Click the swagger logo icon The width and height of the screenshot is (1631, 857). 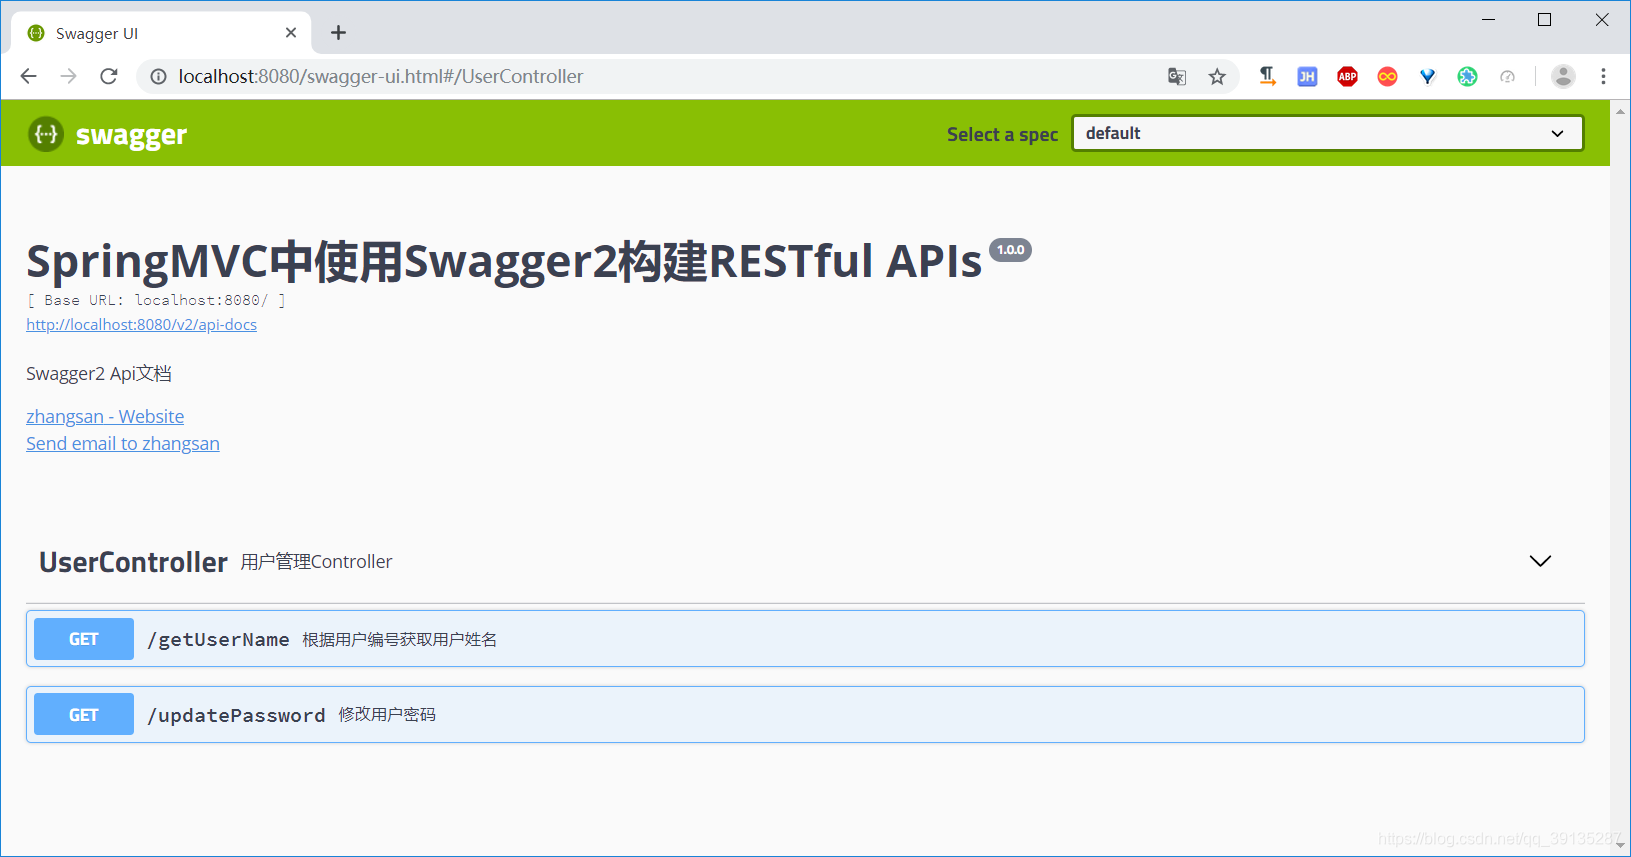click(46, 134)
